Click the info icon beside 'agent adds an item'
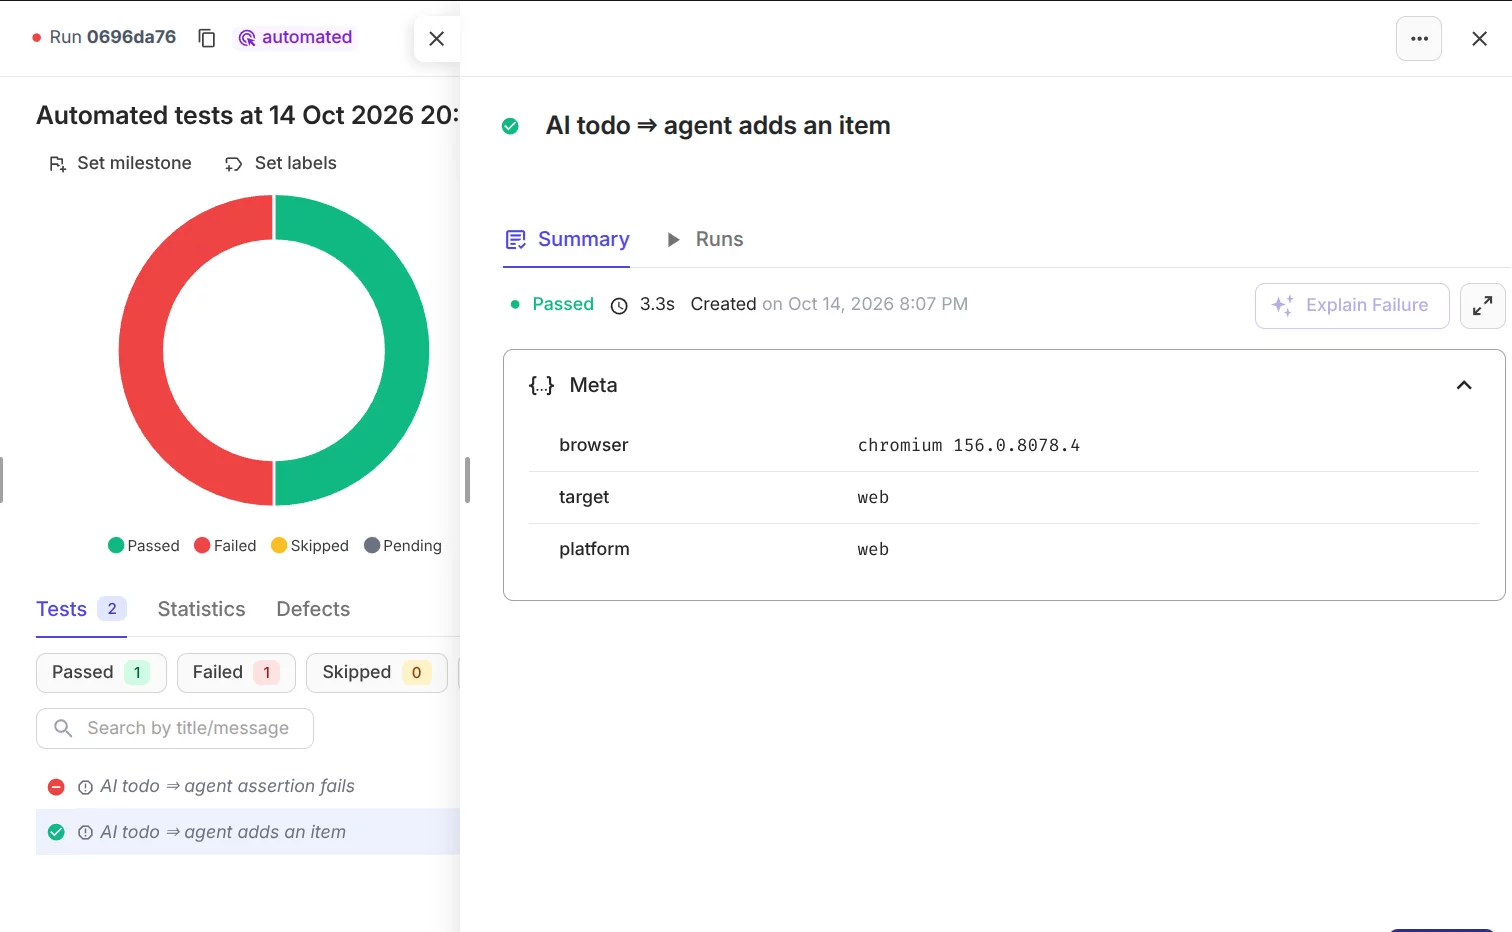 coord(85,832)
